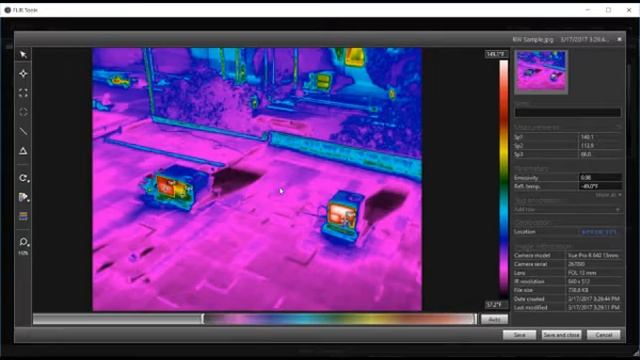The image size is (640, 360).
Task: Collapse the Measurements section chevron
Action: point(618,127)
